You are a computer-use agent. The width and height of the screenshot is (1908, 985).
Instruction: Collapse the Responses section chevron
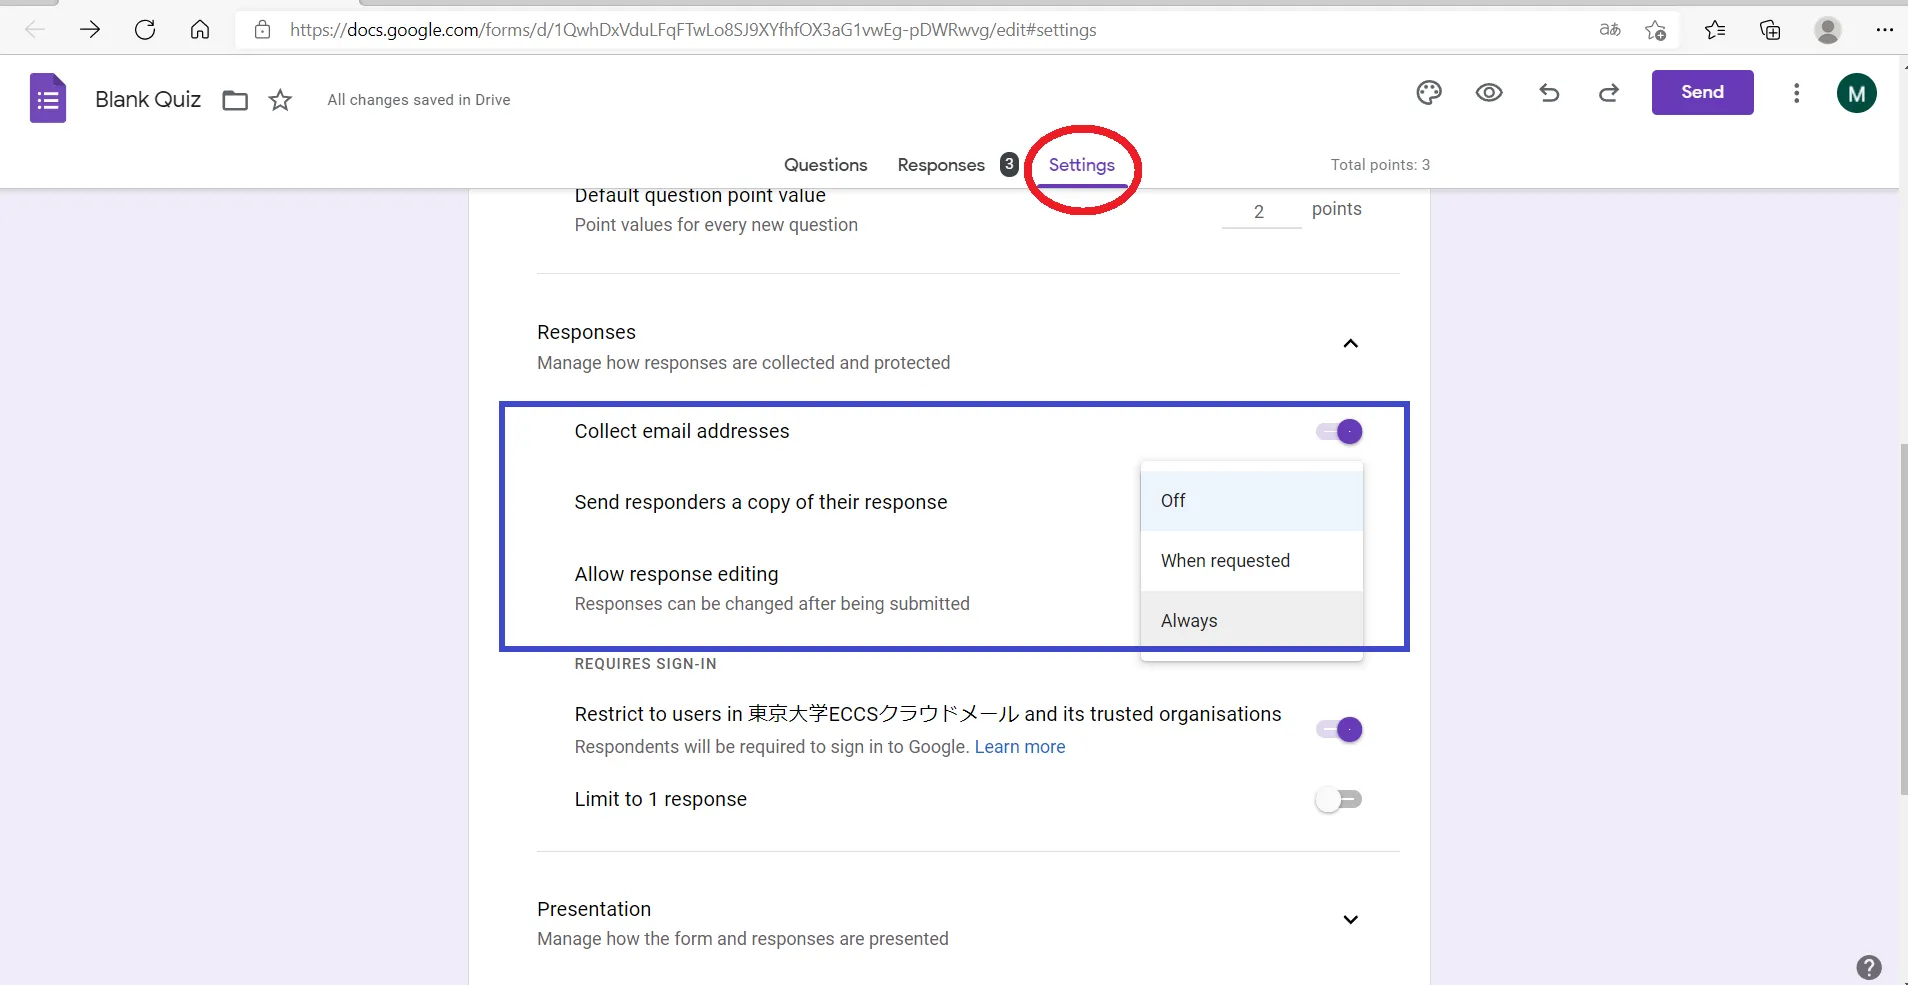click(x=1350, y=344)
